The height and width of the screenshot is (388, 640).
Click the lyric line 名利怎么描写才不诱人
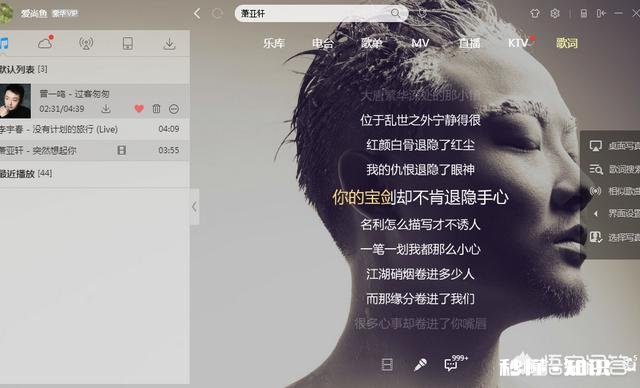[x=420, y=224]
